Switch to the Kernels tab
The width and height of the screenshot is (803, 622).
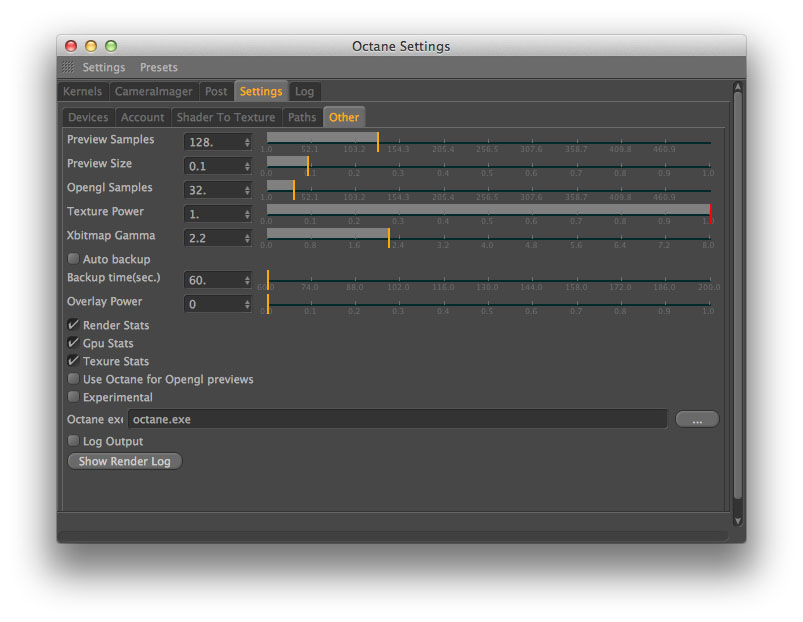(x=82, y=92)
